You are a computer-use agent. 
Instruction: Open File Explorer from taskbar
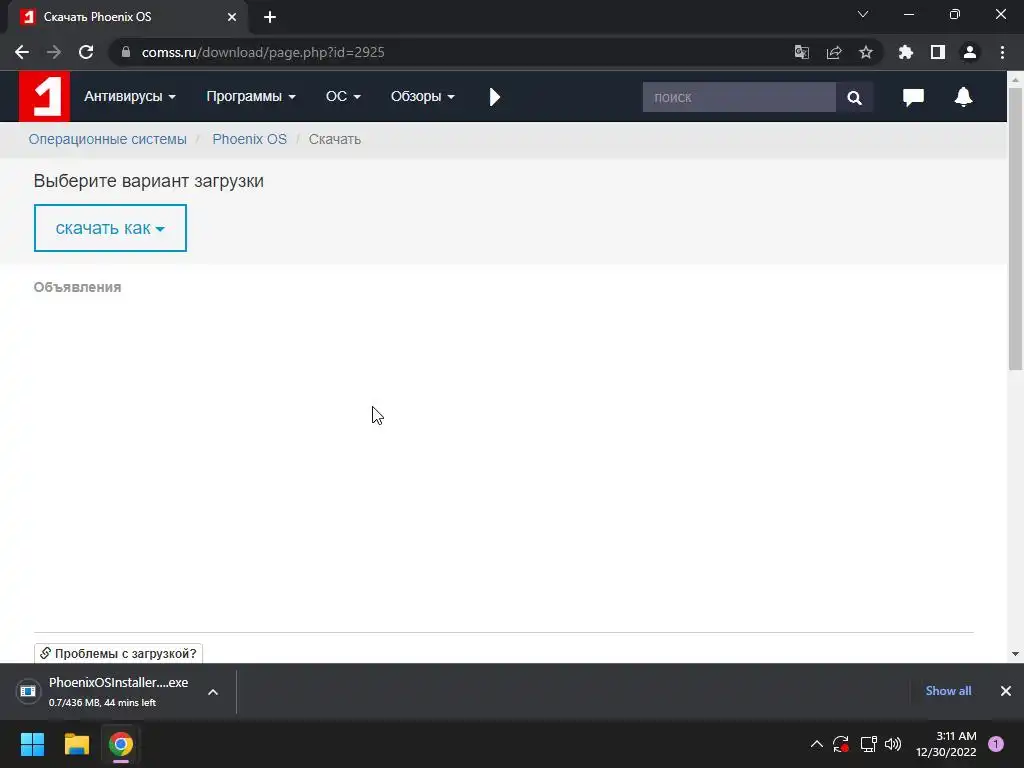point(76,744)
